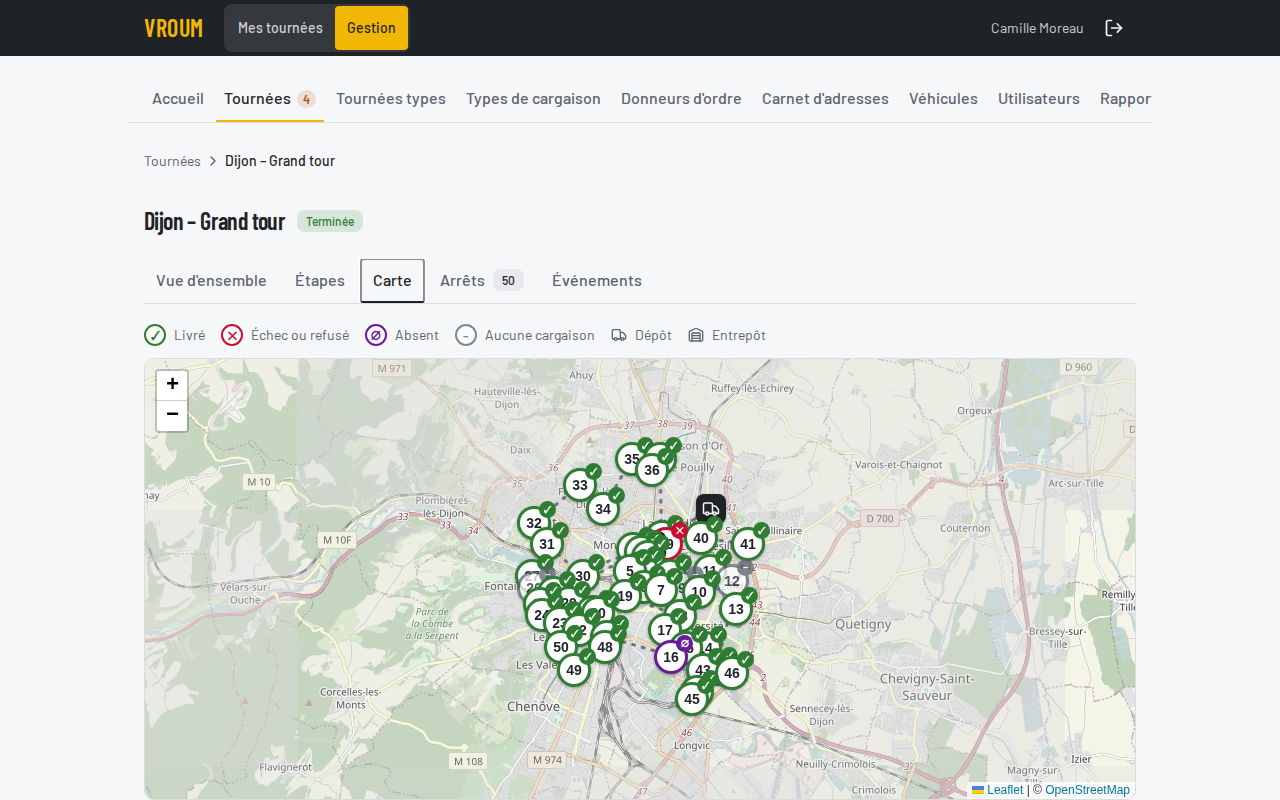
Task: Open the Vue d'ensemble sub-tab
Action: (x=211, y=280)
